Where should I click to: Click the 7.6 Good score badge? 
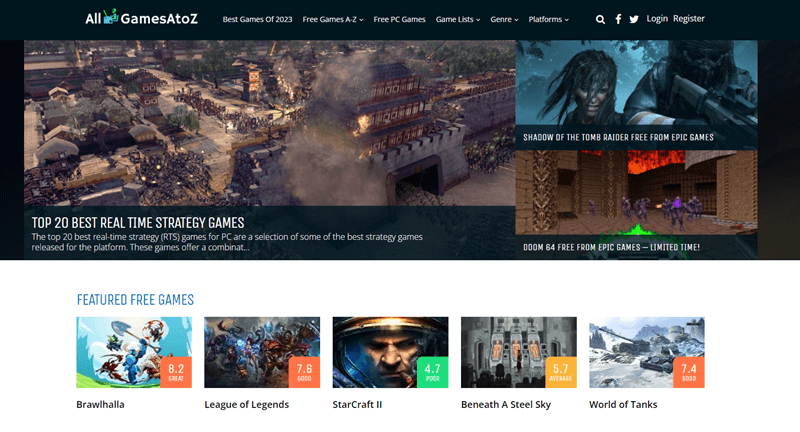point(304,372)
